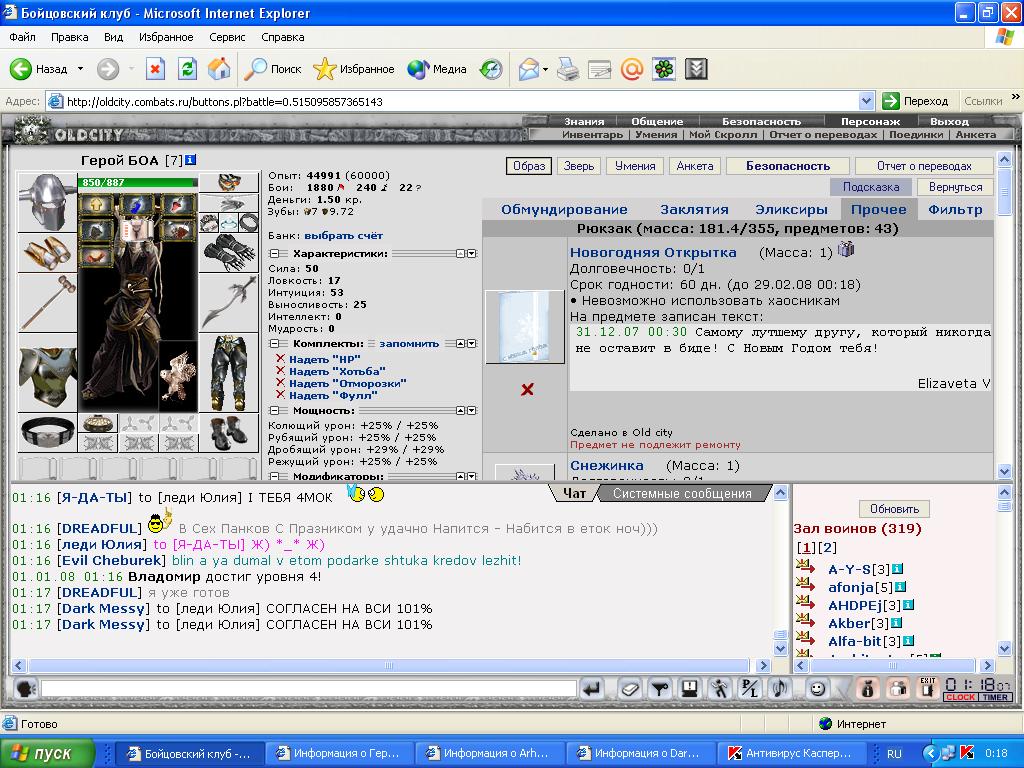Refresh the page via green arrows icon
This screenshot has height=768, width=1024.
(x=187, y=69)
